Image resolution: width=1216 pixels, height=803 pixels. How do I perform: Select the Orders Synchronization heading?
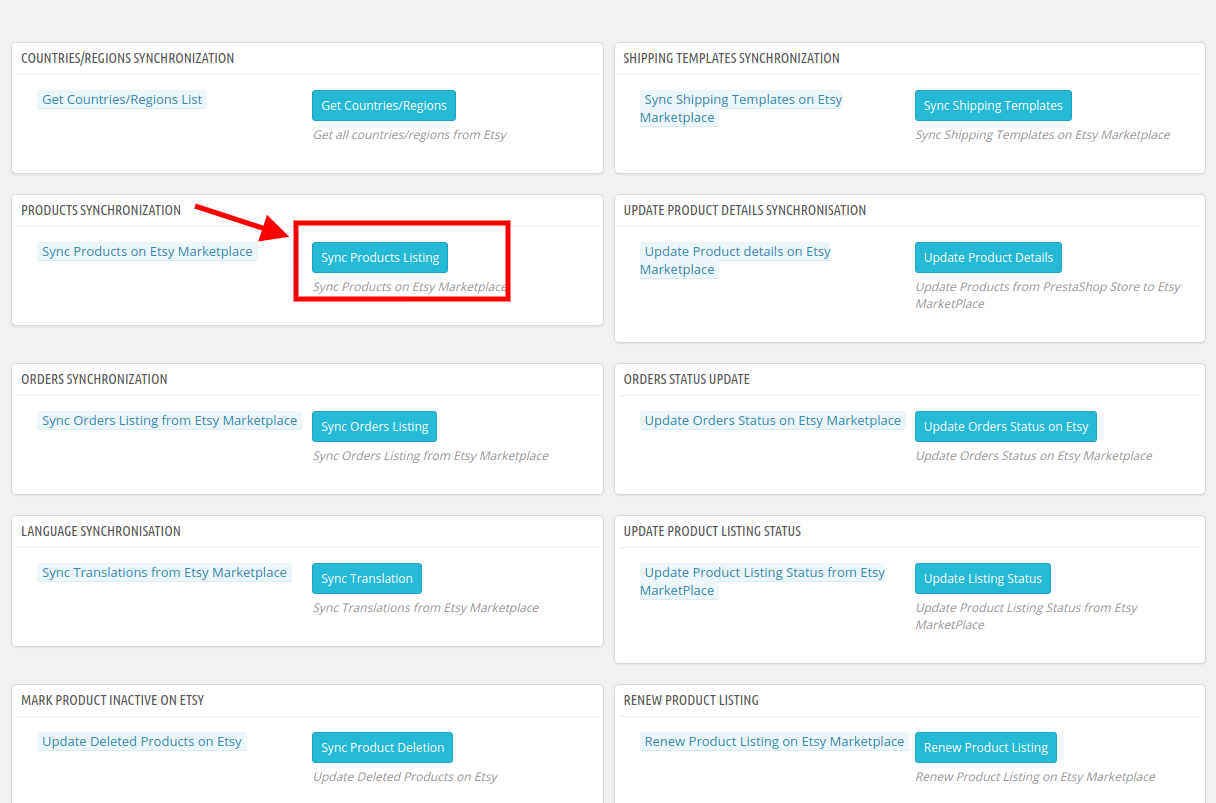94,380
